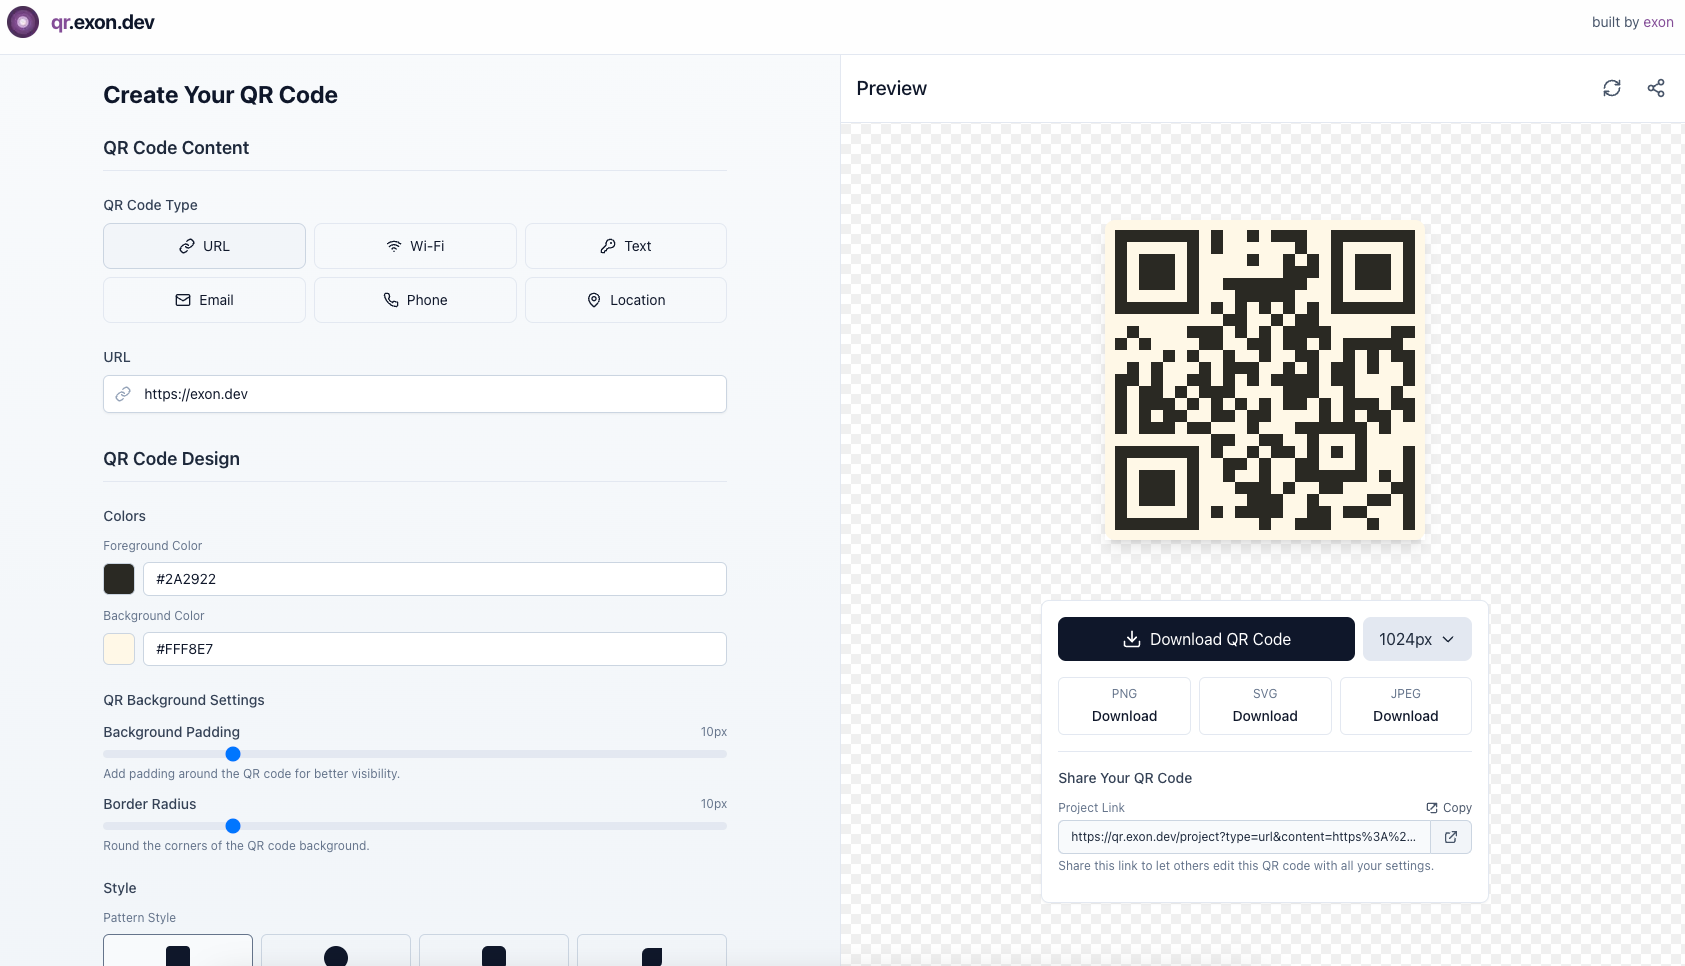Click the share icon in Preview header
The height and width of the screenshot is (966, 1685).
pyautogui.click(x=1656, y=88)
